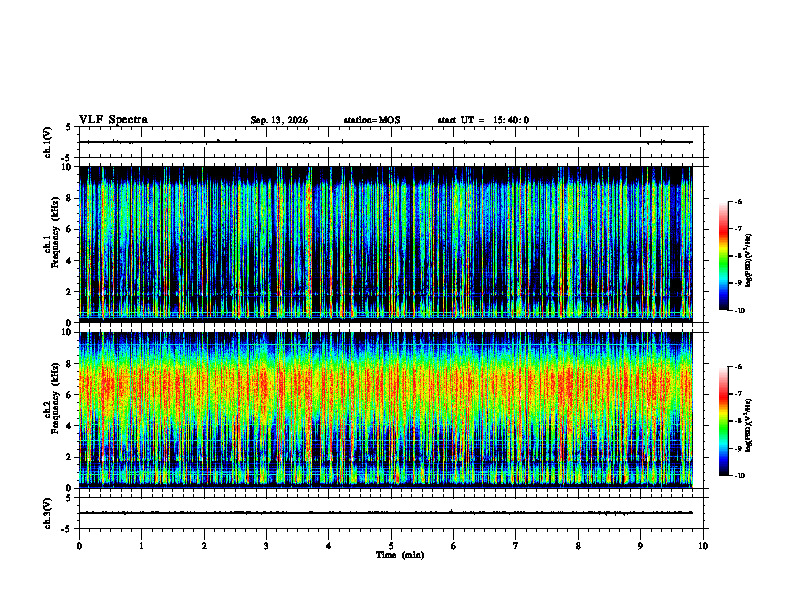Image resolution: width=792 pixels, height=612 pixels.
Task: Click the ch.1 spectrogram near 2 kHz line
Action: (x=386, y=294)
